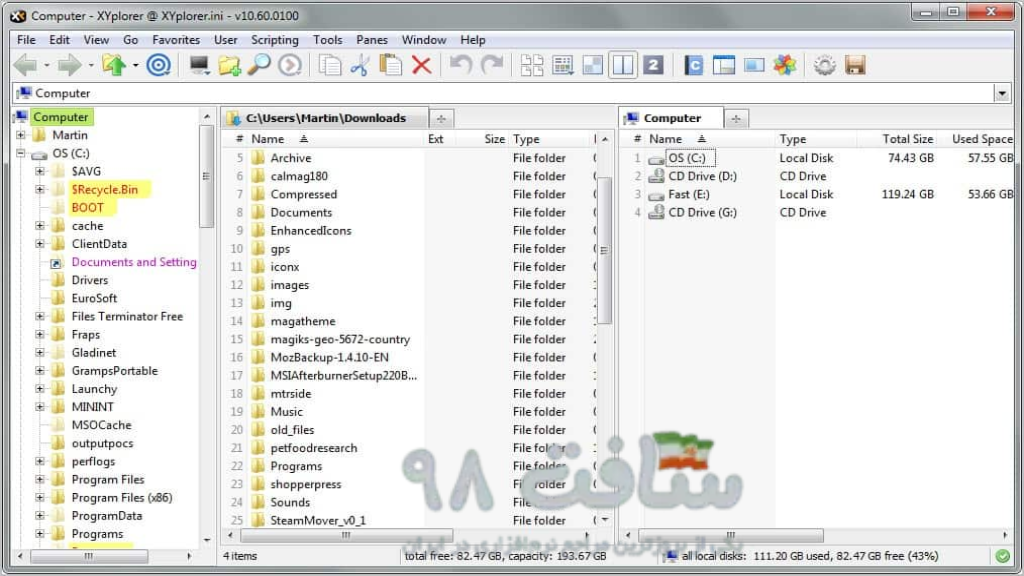Open the File menu
Viewport: 1024px width, 576px height.
click(26, 40)
